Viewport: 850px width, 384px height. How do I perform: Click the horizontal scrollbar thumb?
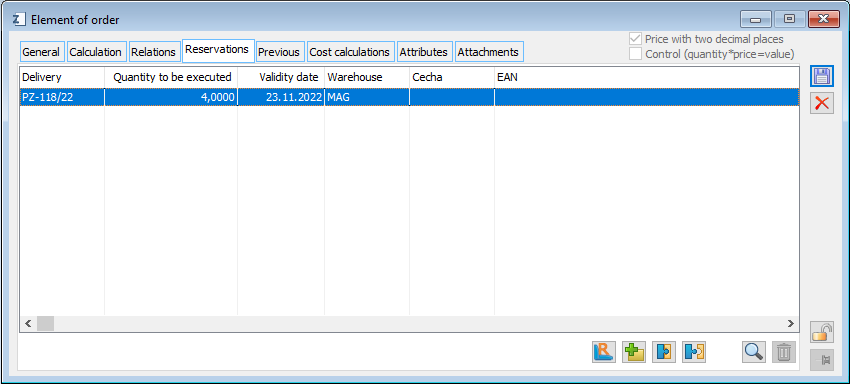coord(45,323)
